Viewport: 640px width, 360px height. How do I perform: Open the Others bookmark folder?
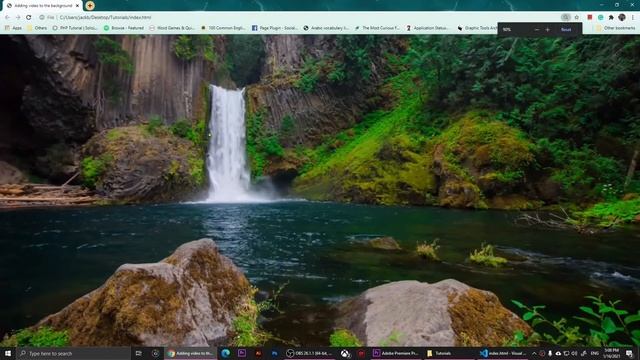tap(37, 28)
